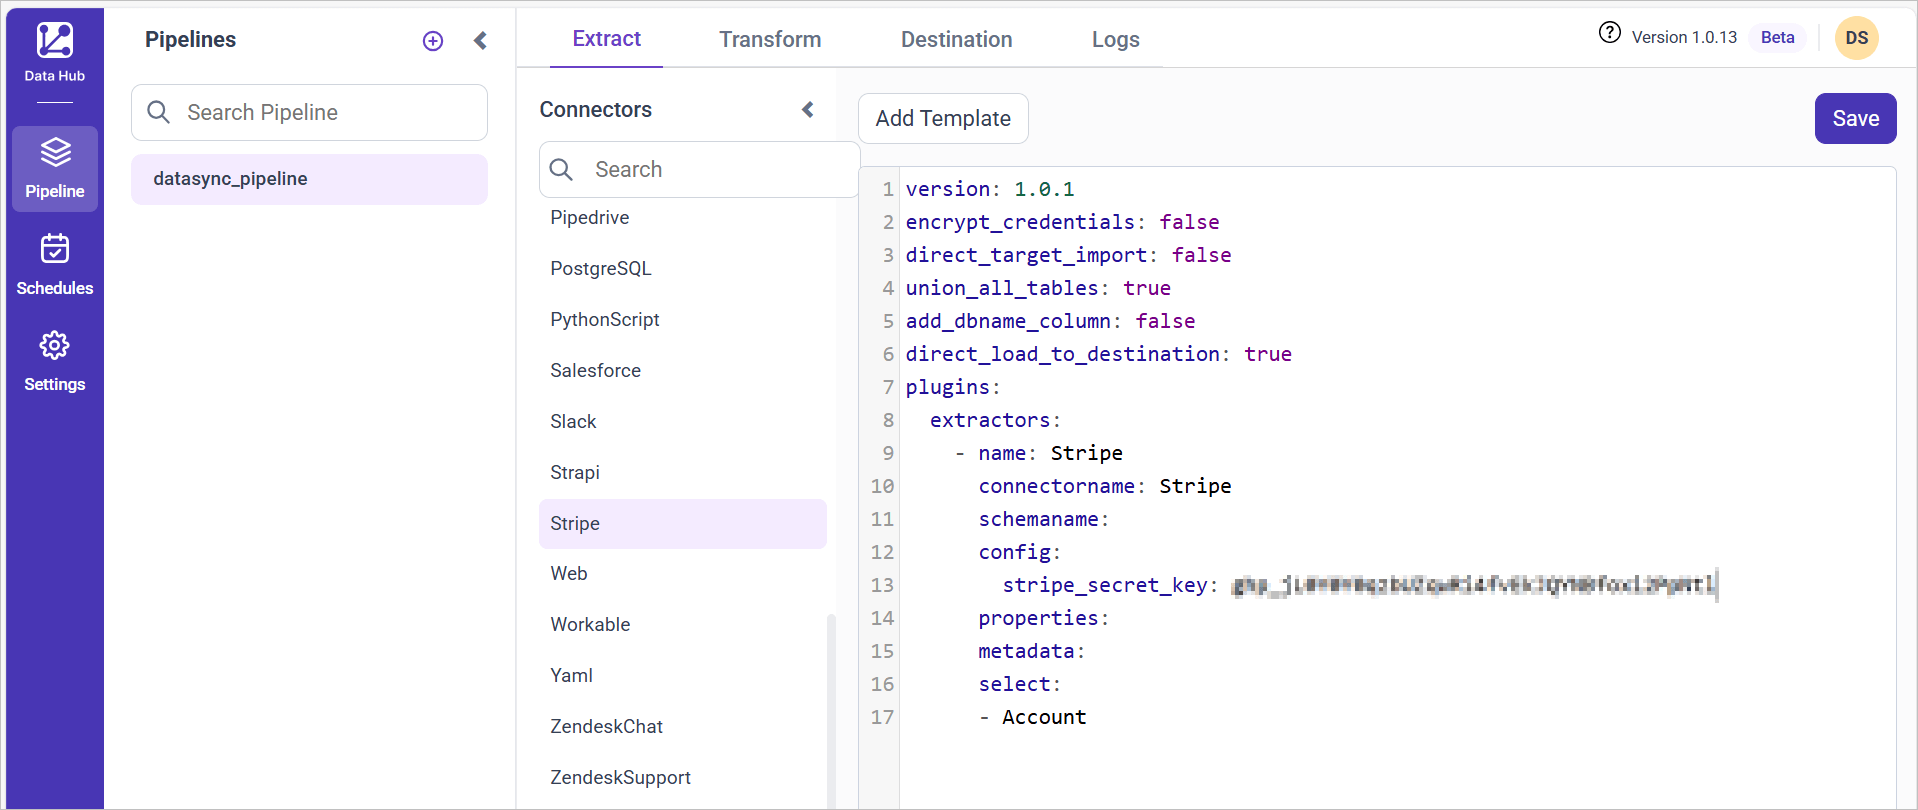
Task: Switch to the Extract tab
Action: pos(606,39)
